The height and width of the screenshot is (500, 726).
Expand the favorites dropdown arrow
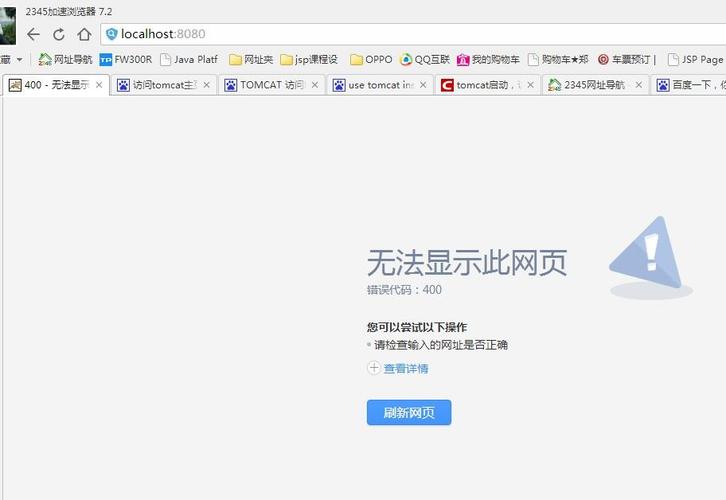[19, 59]
